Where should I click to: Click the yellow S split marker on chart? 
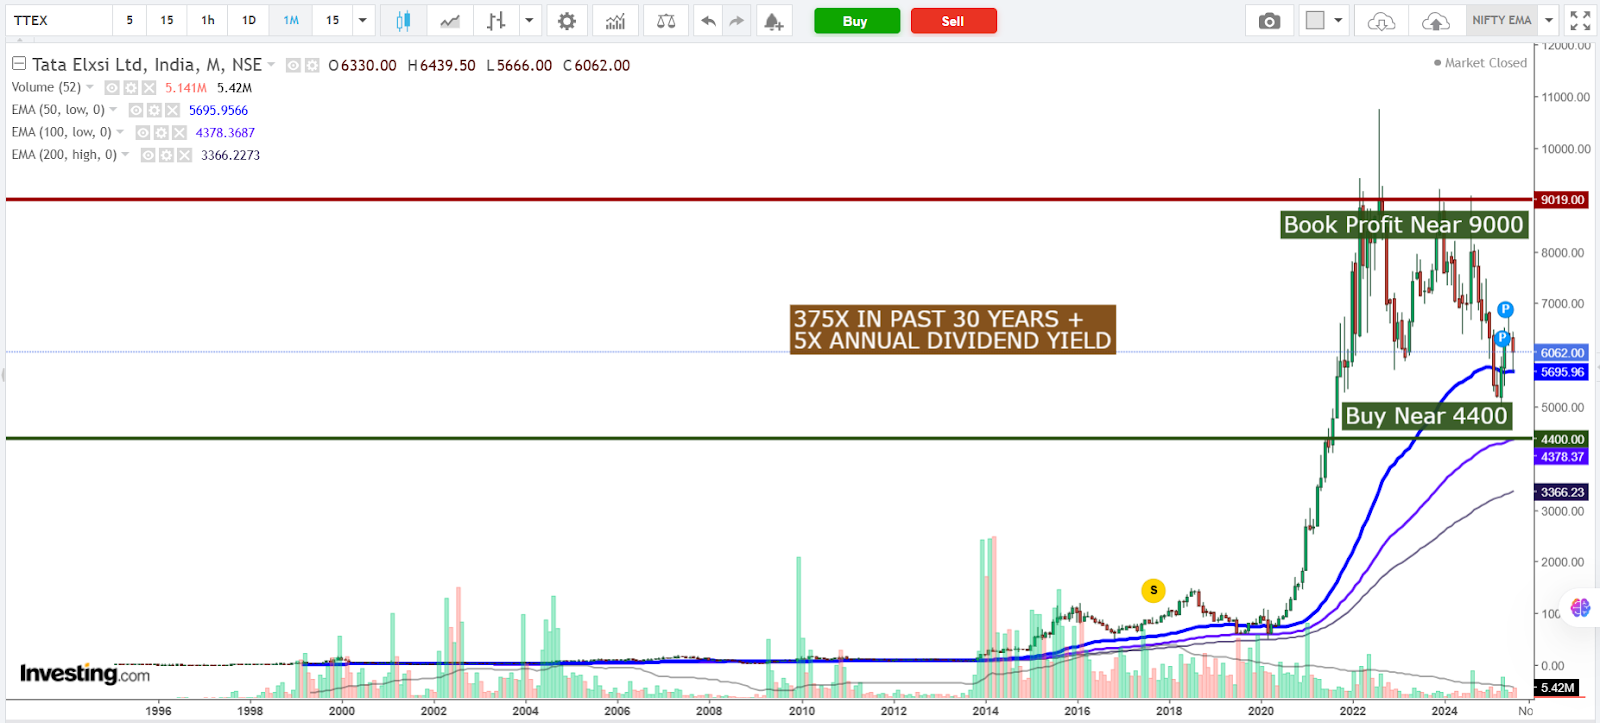1153,590
